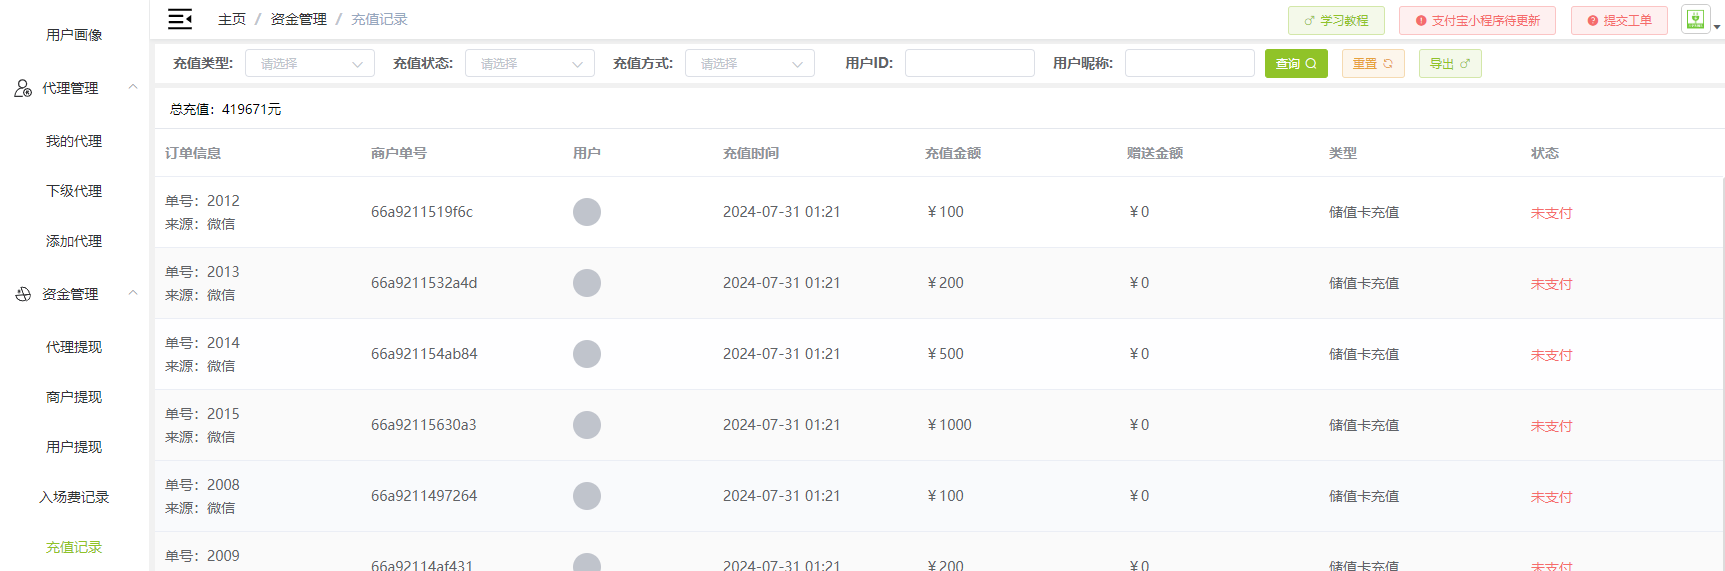
Task: Click 未支付 status in row 2014
Action: point(1552,355)
